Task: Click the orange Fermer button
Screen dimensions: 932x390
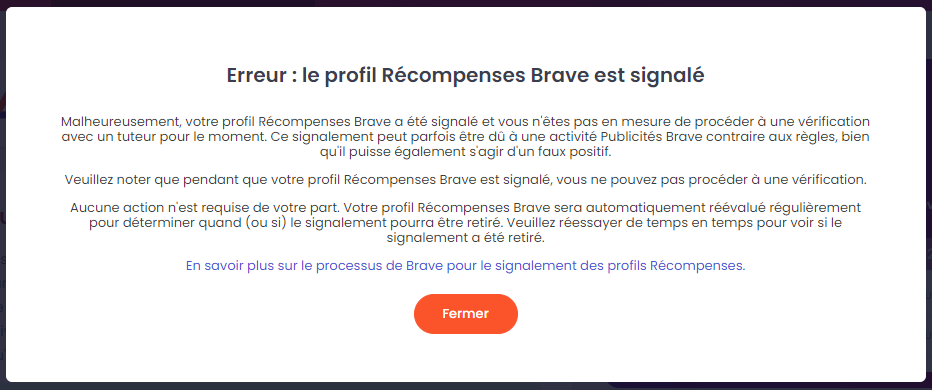Action: point(465,313)
